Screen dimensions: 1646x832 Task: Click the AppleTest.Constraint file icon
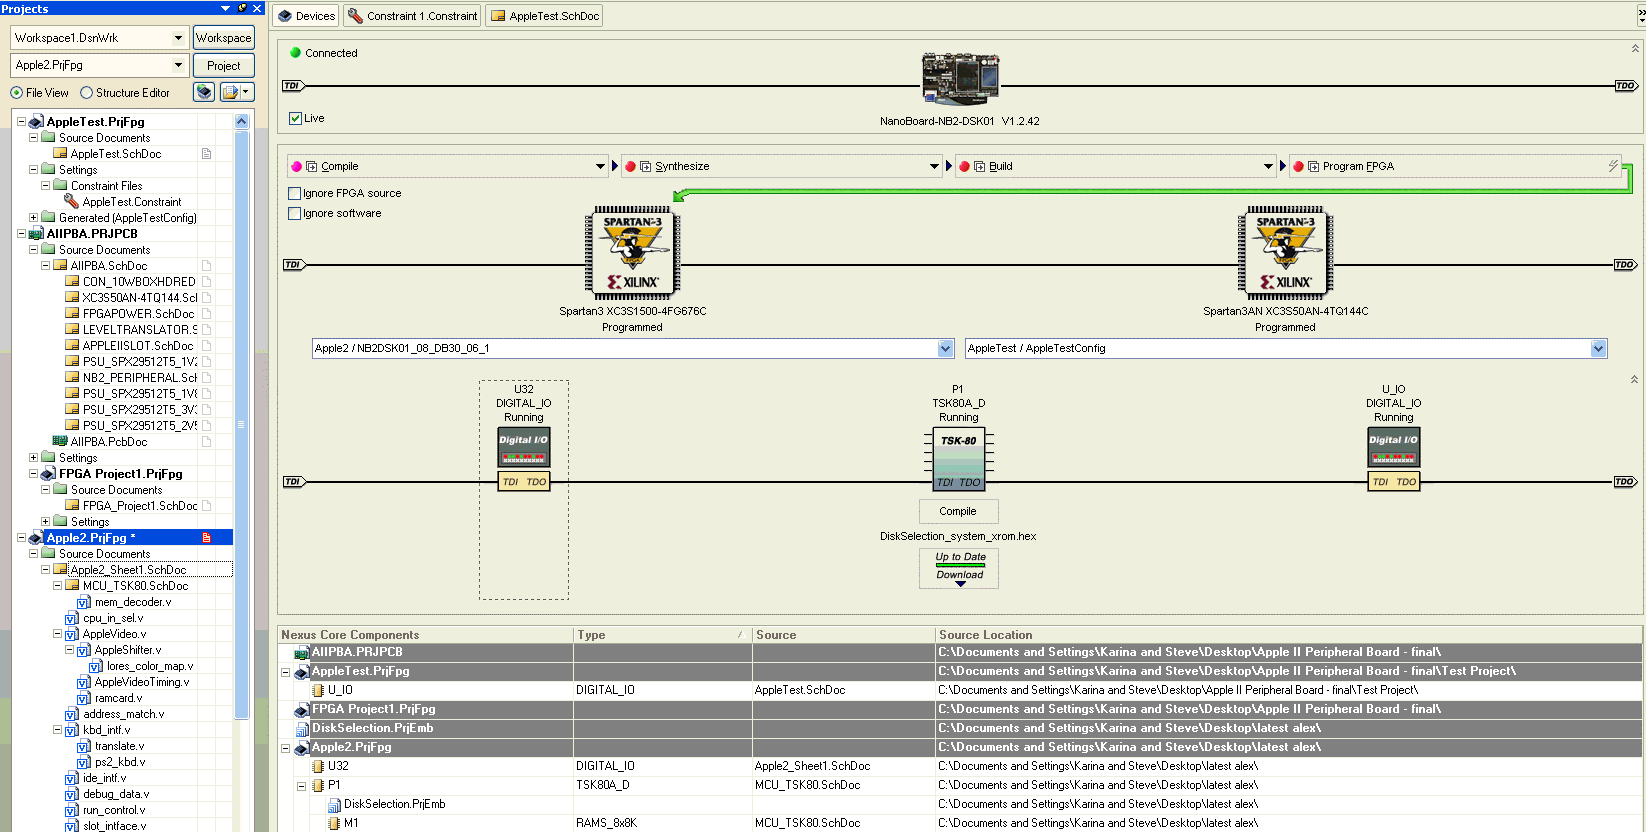coord(72,201)
